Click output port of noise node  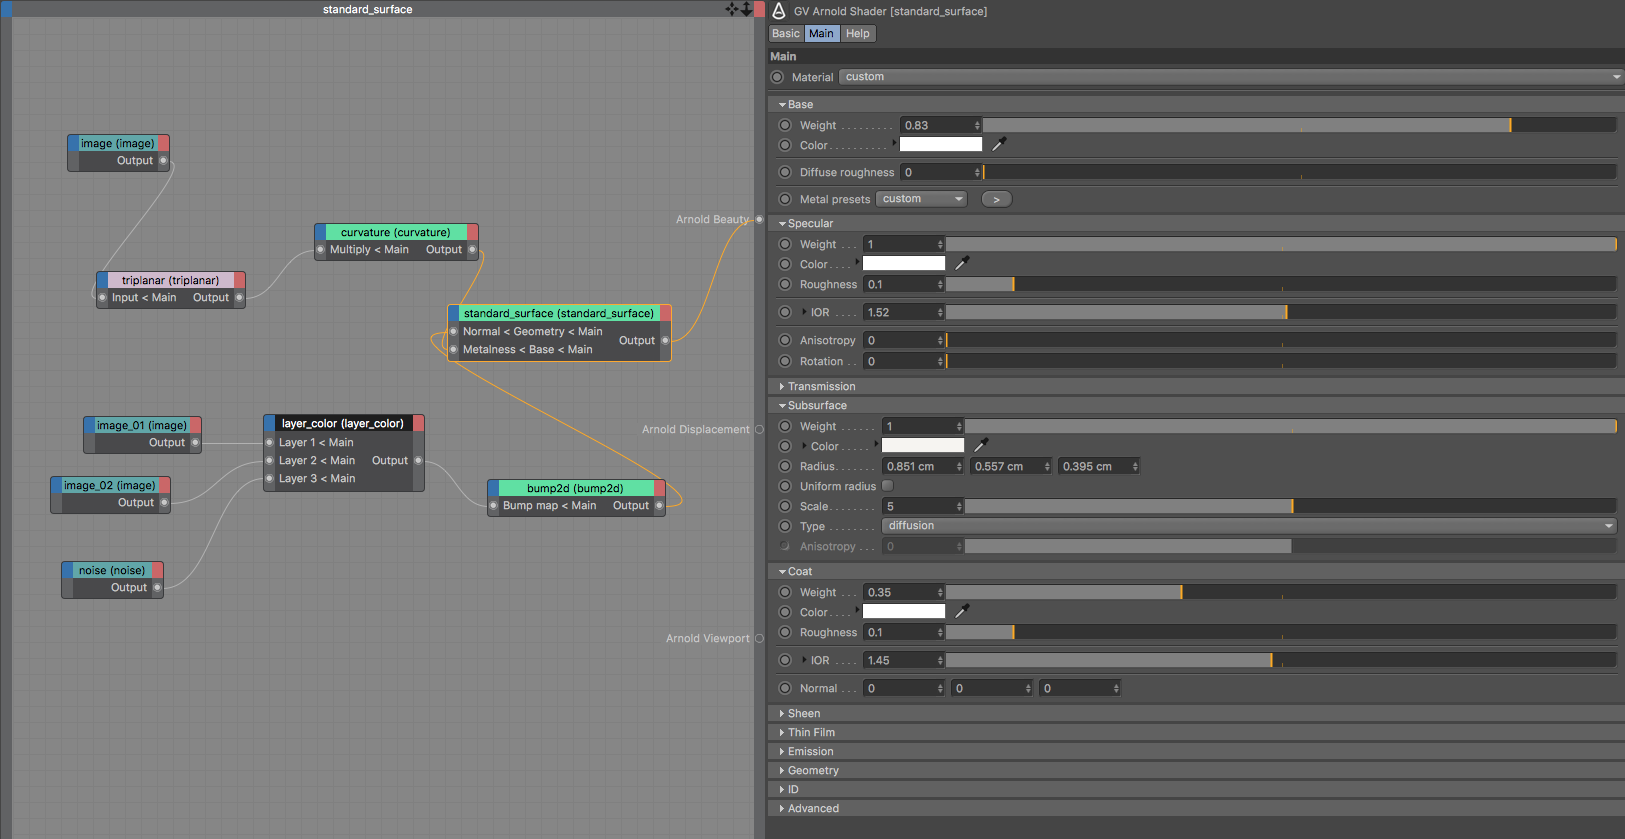(157, 587)
